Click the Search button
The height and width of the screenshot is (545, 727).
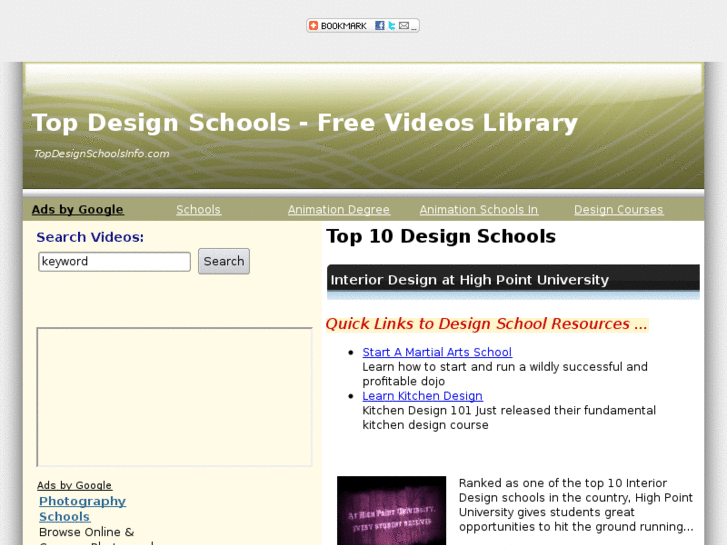coord(224,261)
